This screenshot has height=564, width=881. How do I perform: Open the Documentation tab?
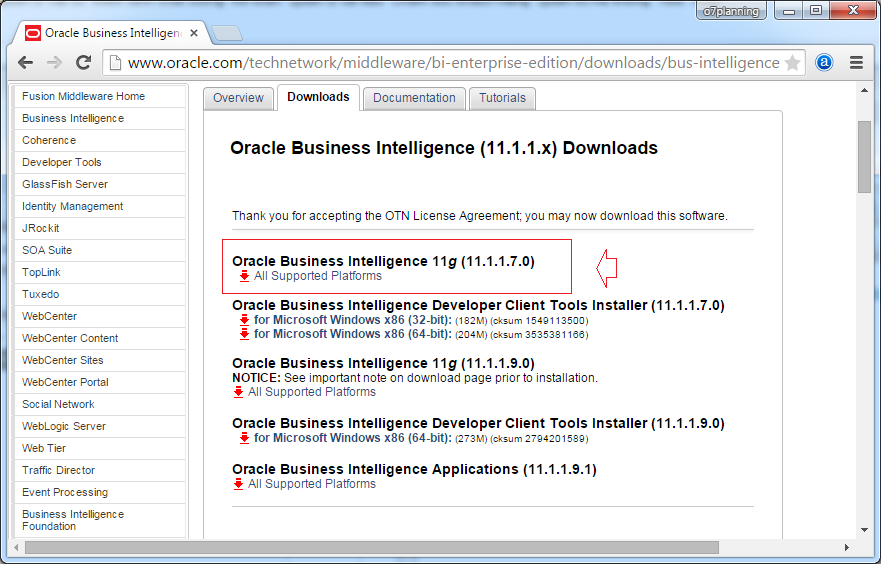coord(414,98)
